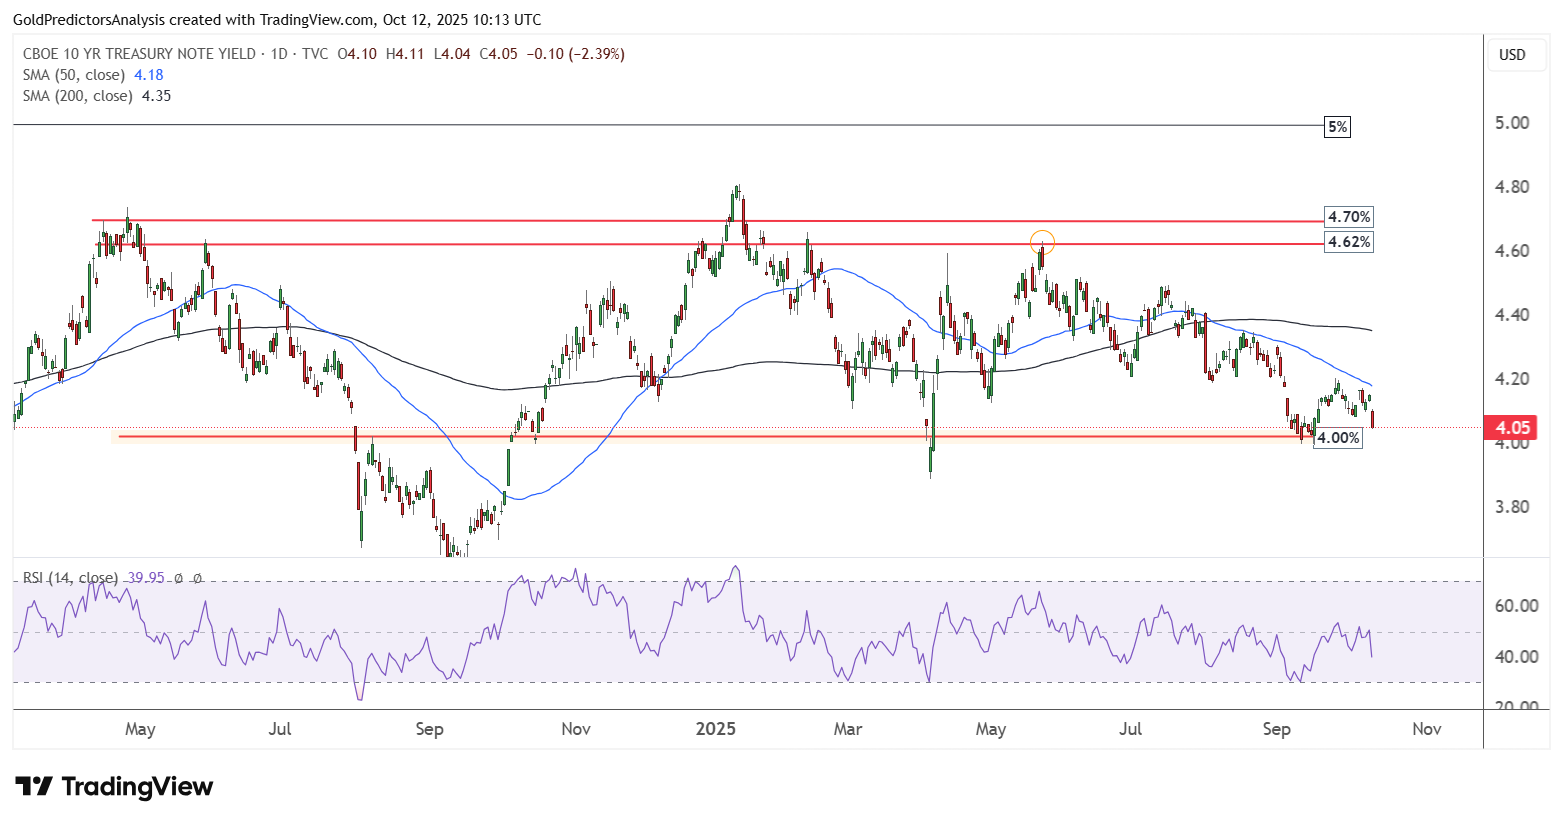Select the 4.70% resistance label

(1349, 217)
